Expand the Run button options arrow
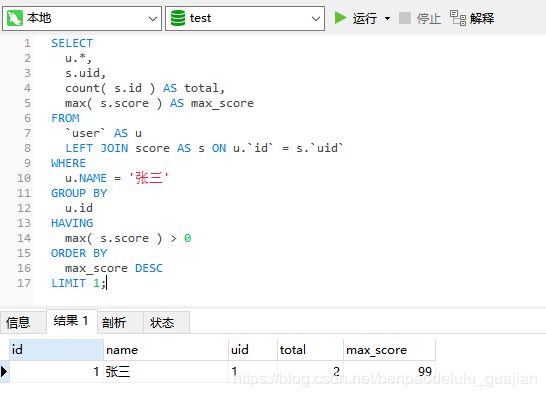The image size is (546, 397). coord(387,18)
